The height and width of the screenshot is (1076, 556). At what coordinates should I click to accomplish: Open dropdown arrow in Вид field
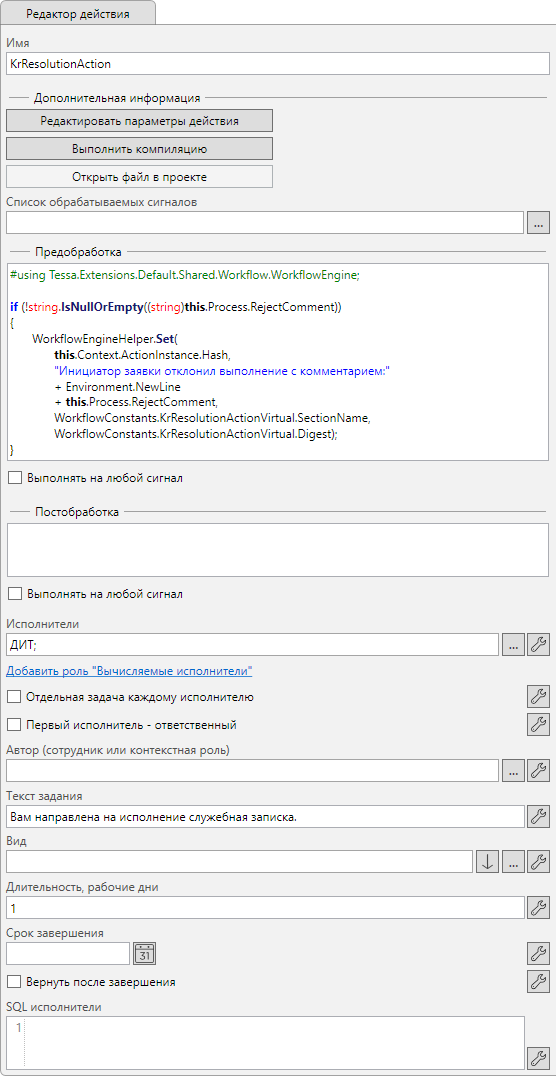click(x=487, y=862)
